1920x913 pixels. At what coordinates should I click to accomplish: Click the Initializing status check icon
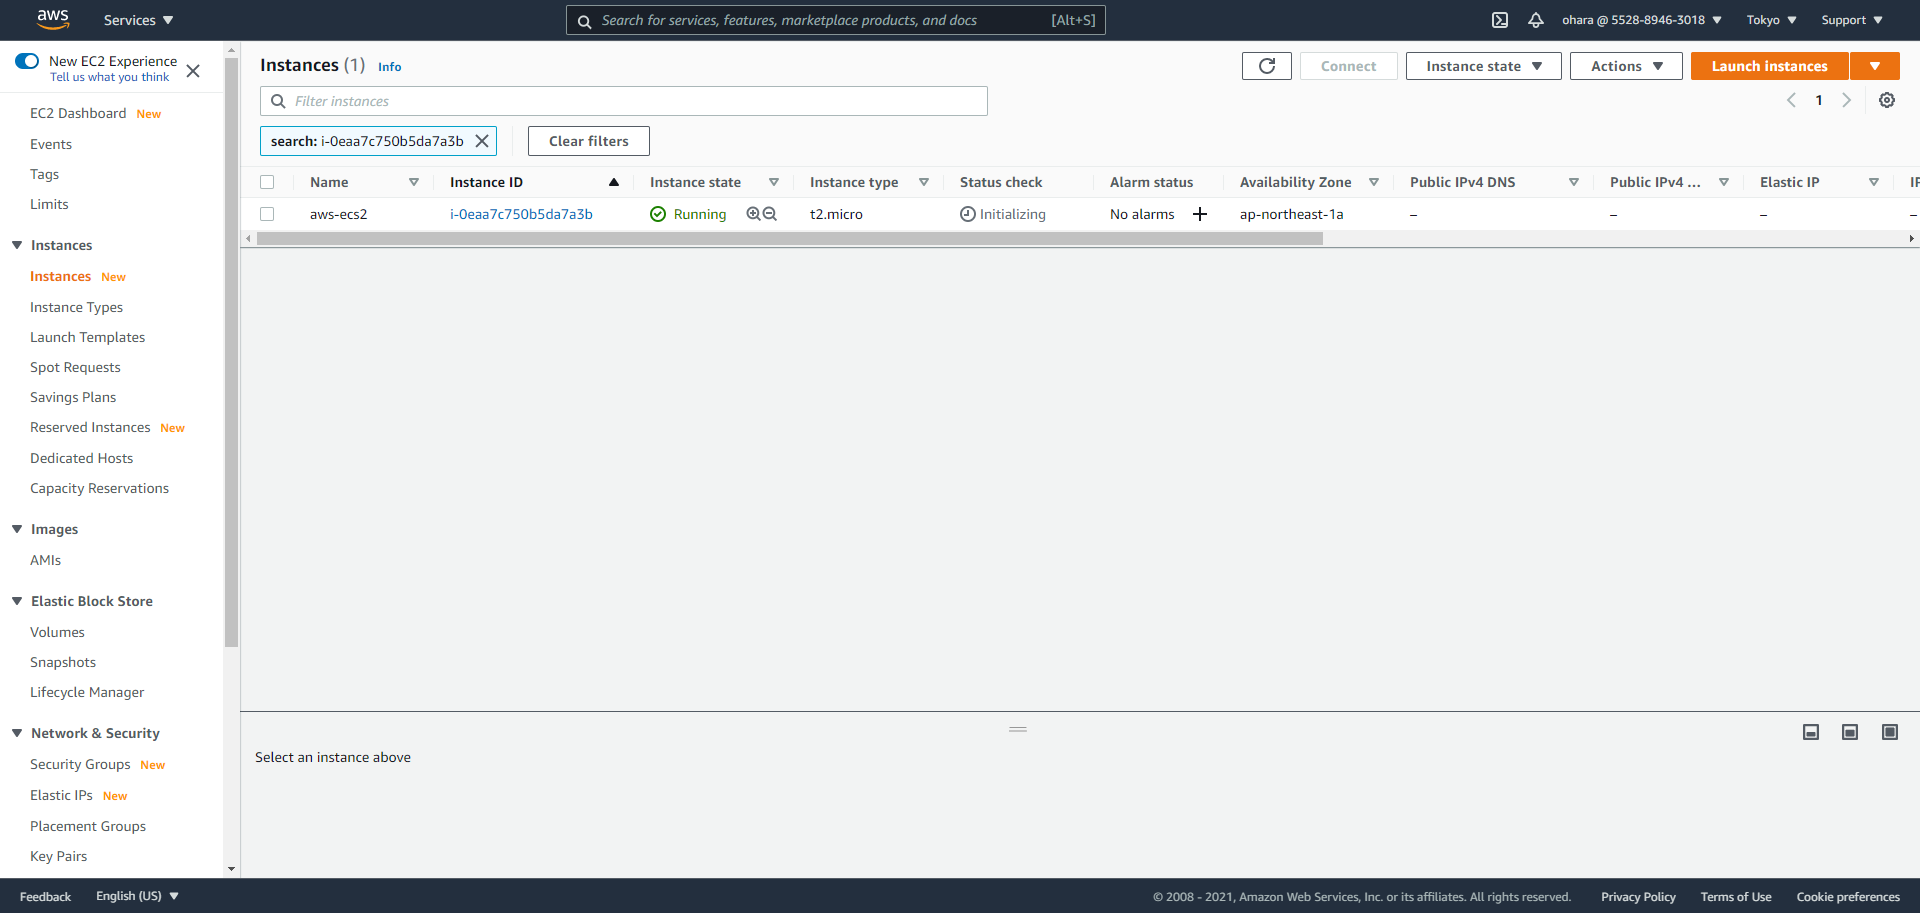point(967,214)
